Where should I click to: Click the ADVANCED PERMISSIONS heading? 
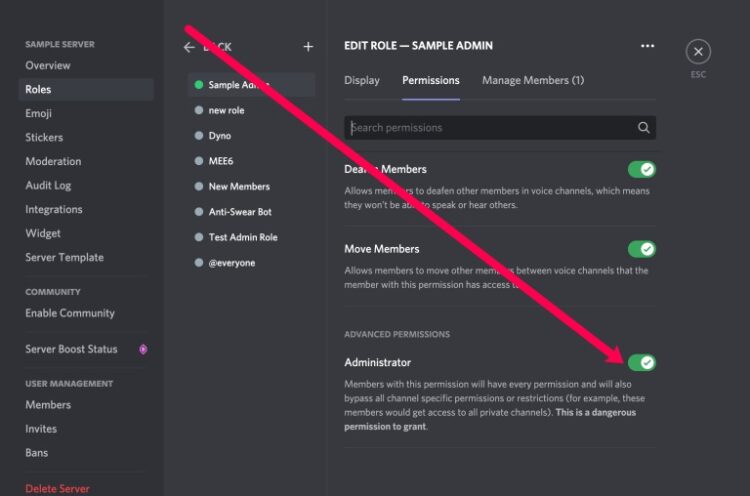click(x=397, y=334)
